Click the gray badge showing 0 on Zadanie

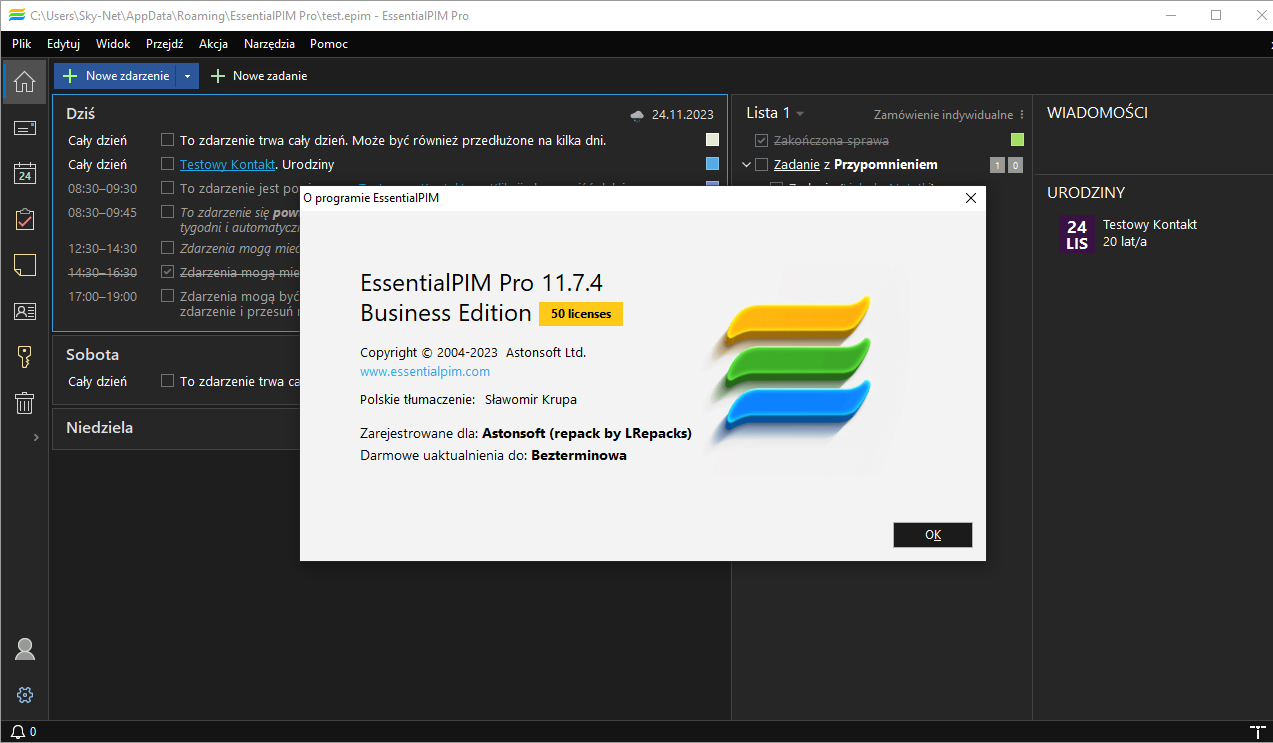coord(1016,165)
